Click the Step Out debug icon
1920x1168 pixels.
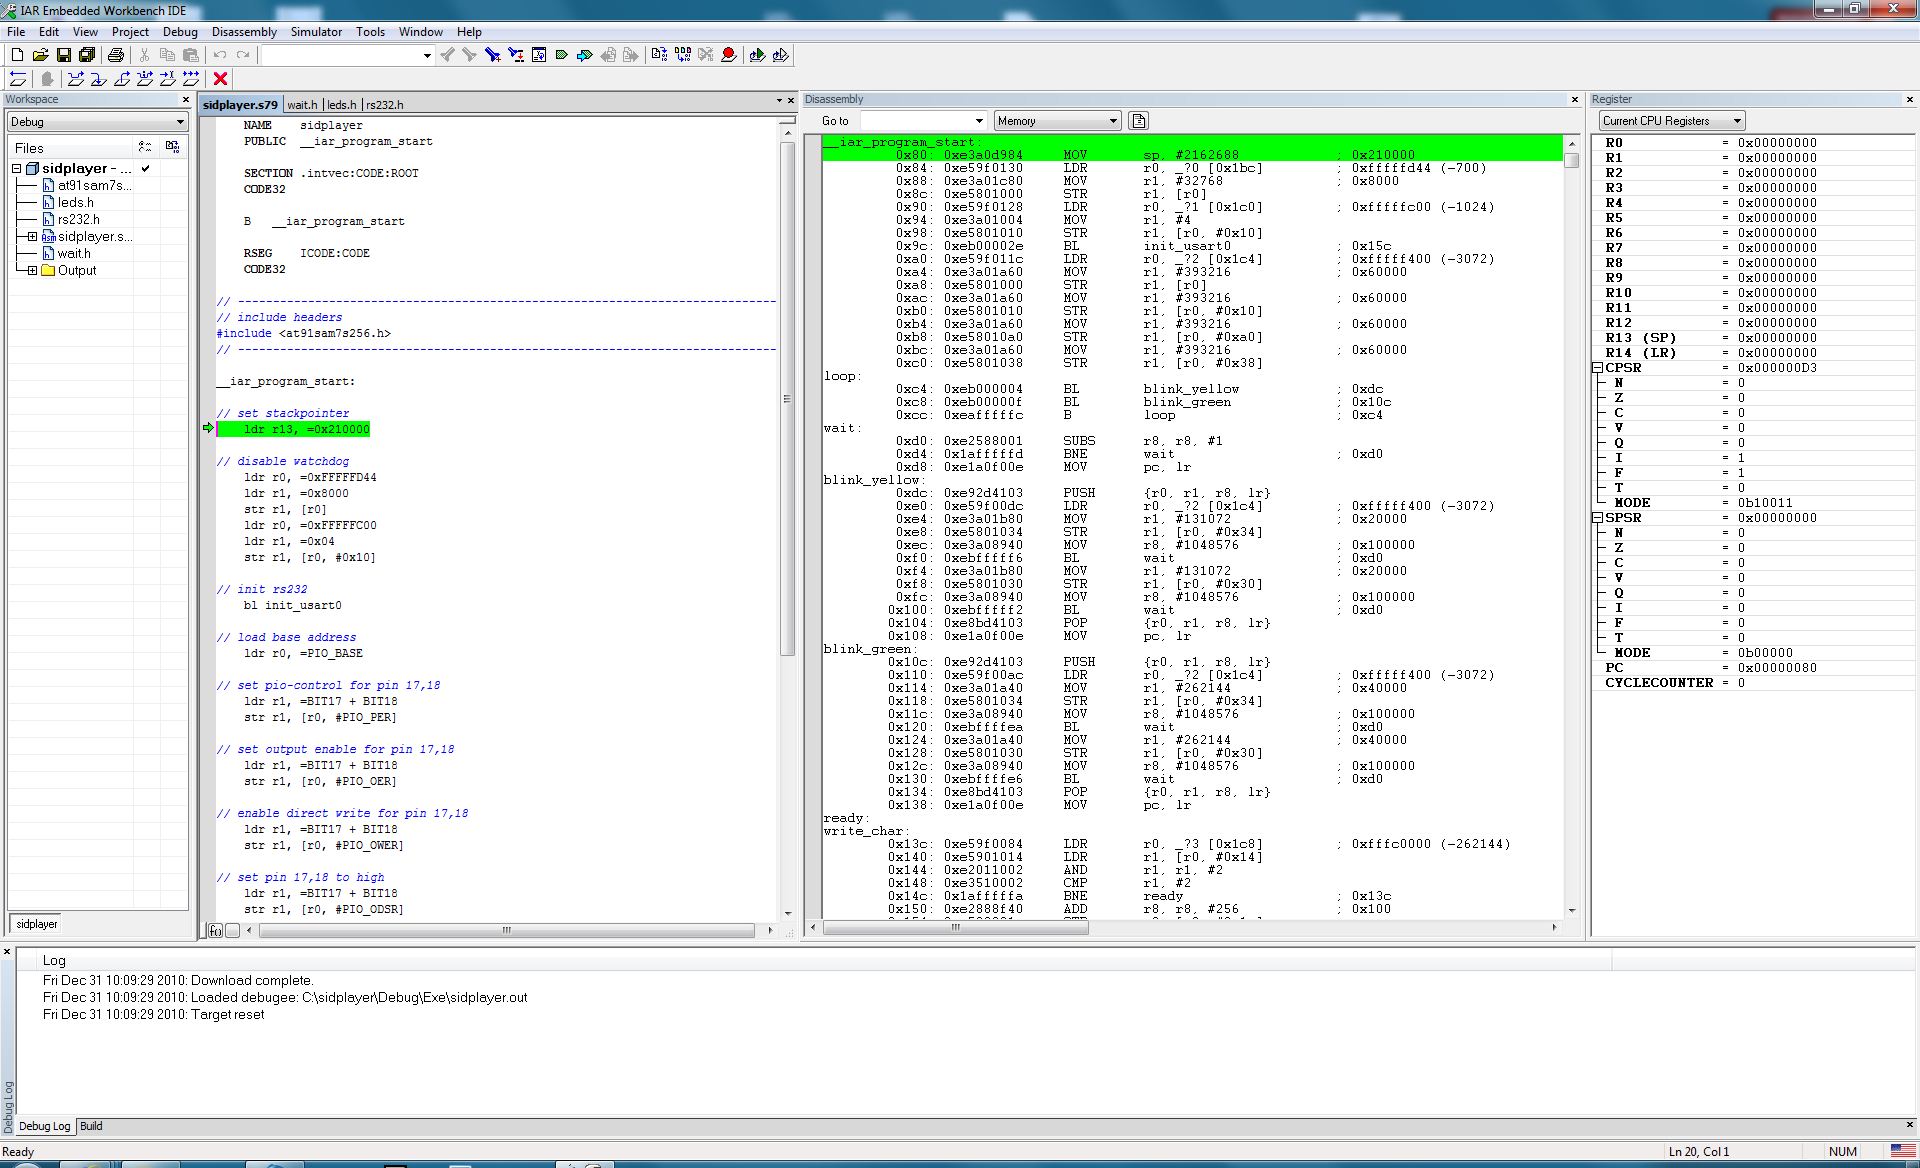122,78
